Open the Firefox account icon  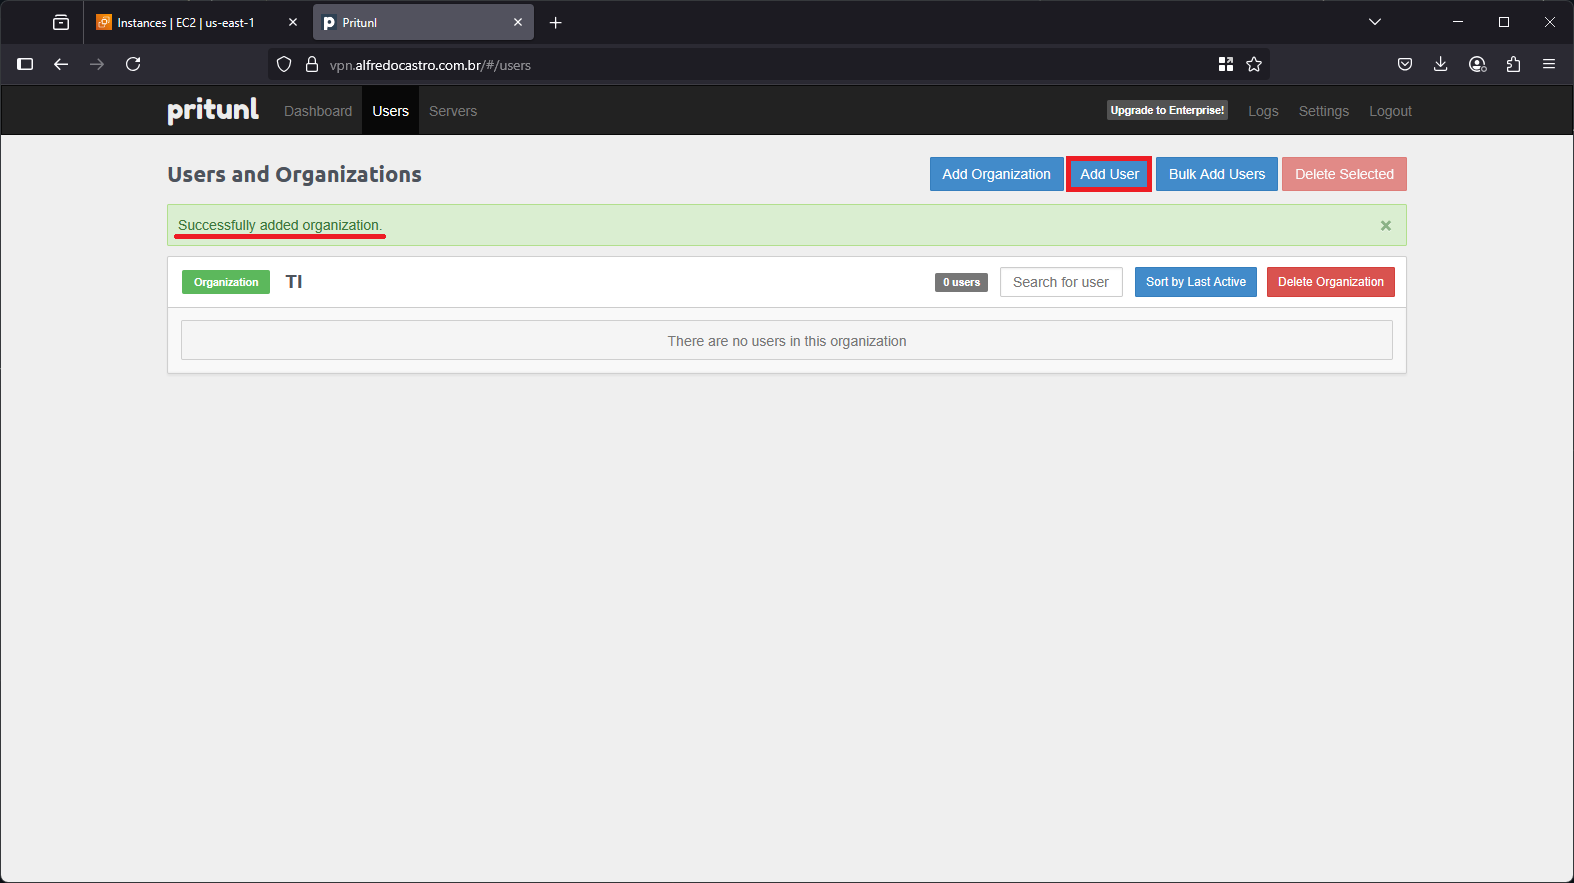click(1477, 64)
